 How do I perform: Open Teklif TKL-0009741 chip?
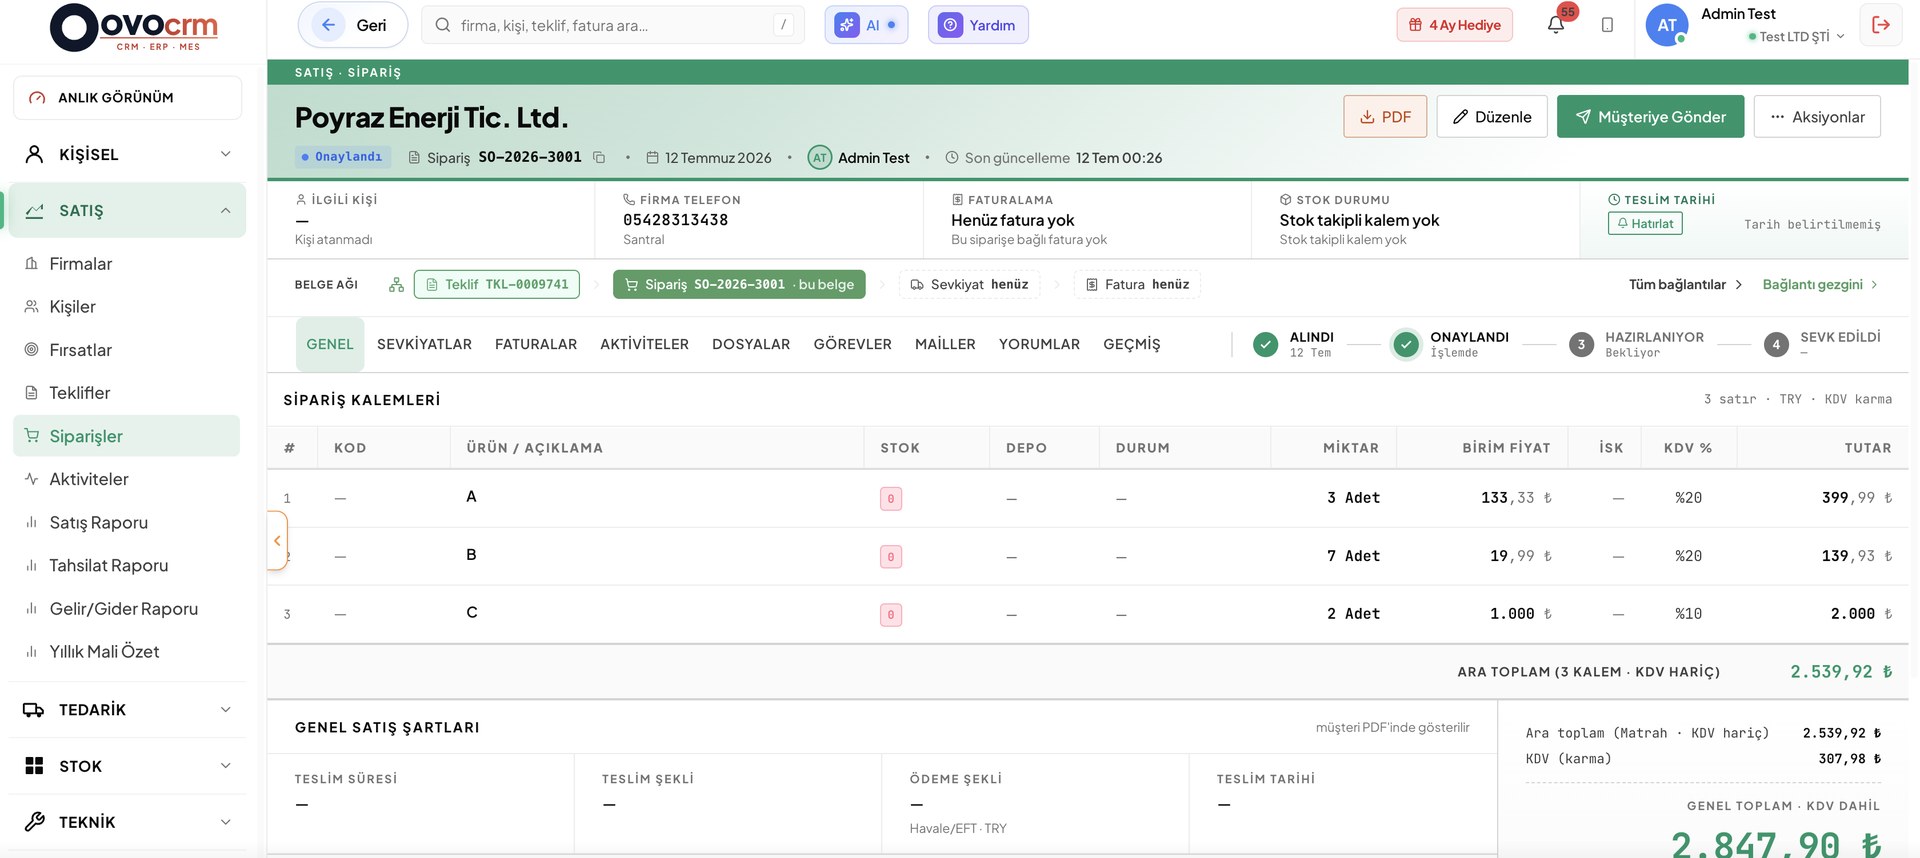[497, 285]
